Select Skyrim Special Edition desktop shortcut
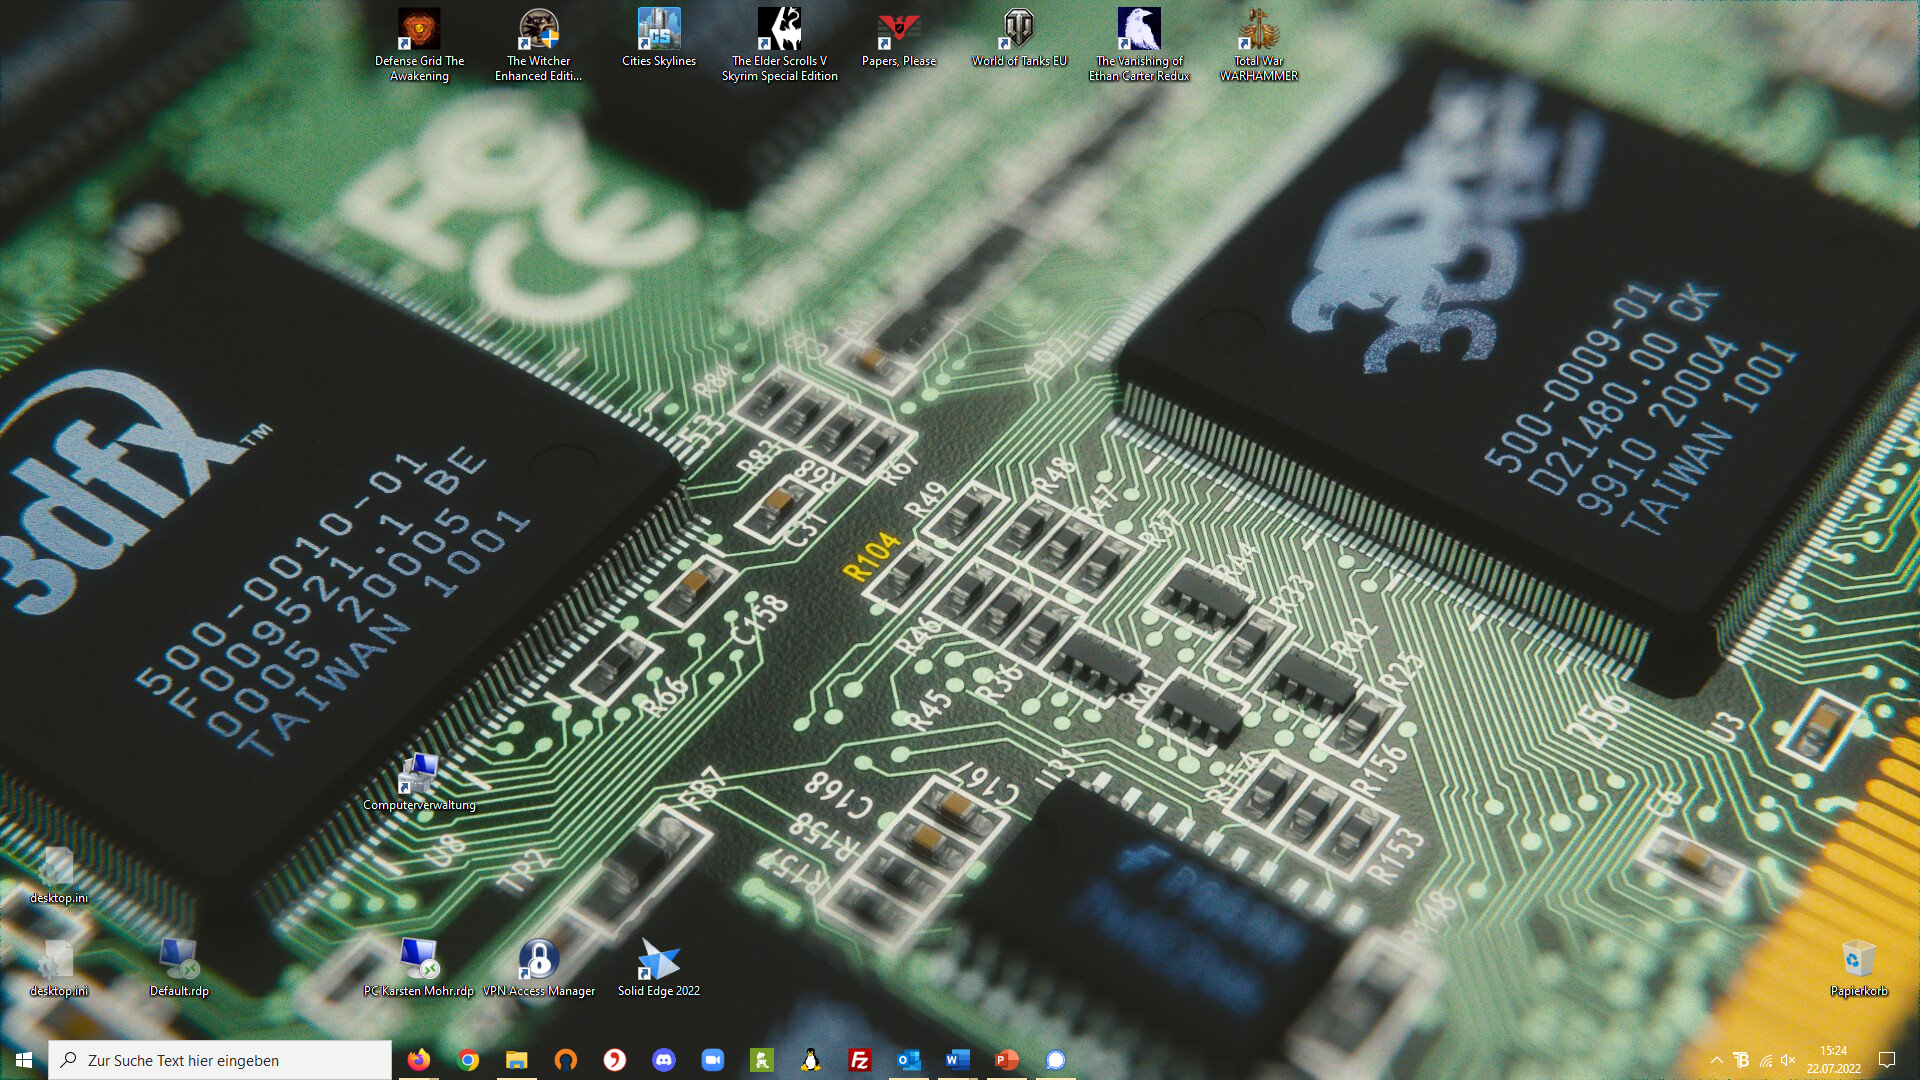 click(x=779, y=45)
